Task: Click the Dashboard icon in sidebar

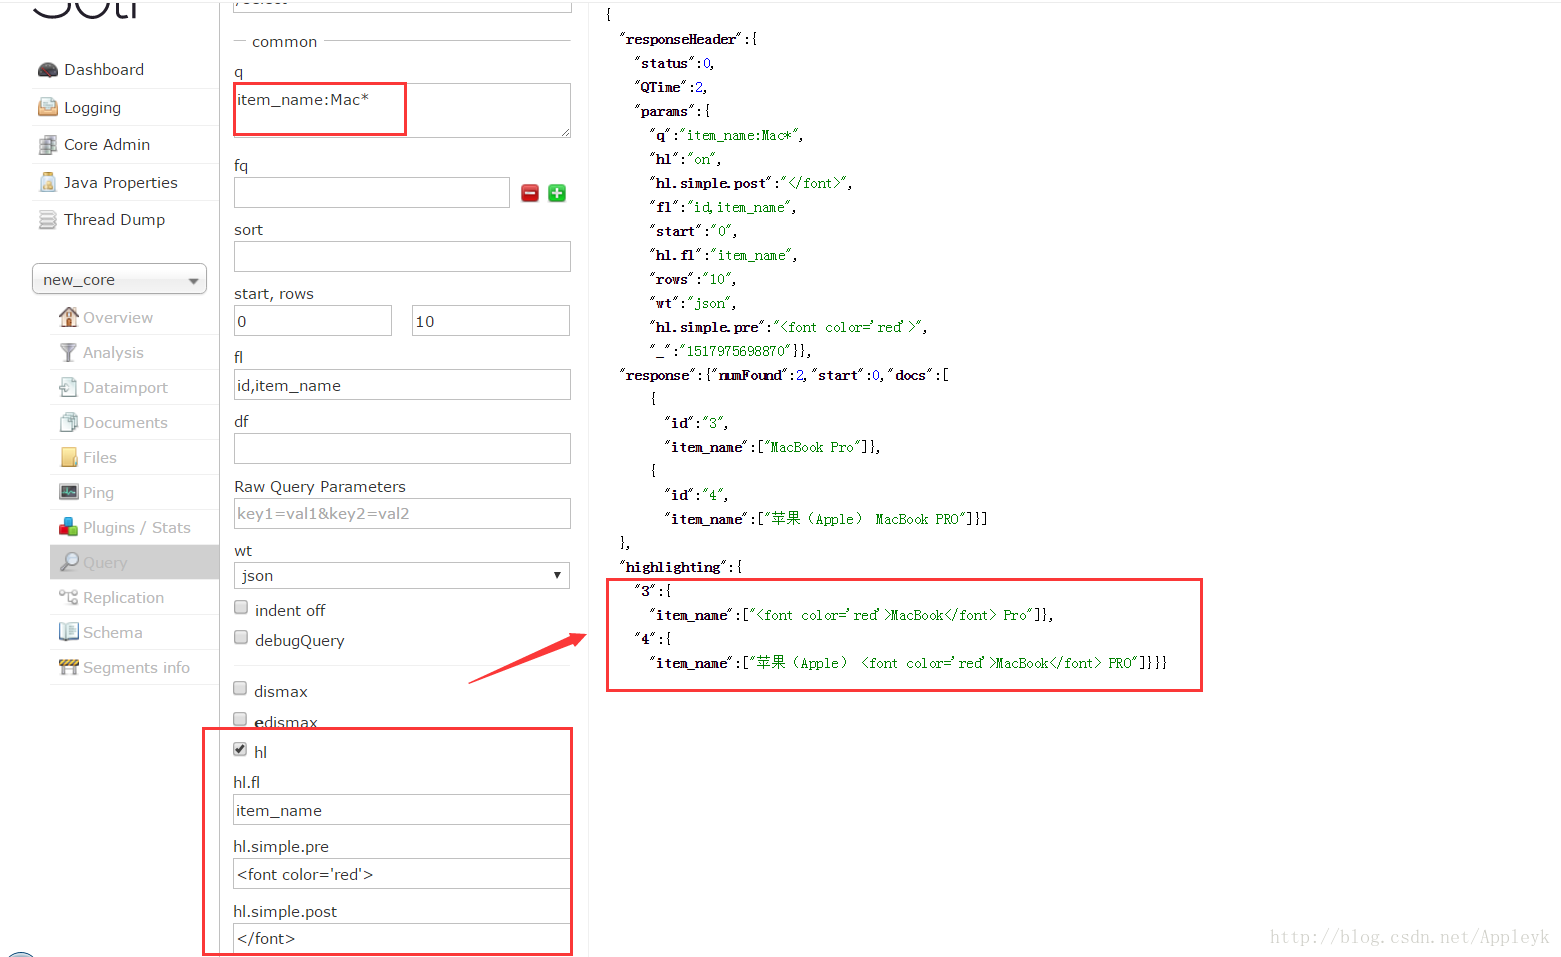Action: 47,70
